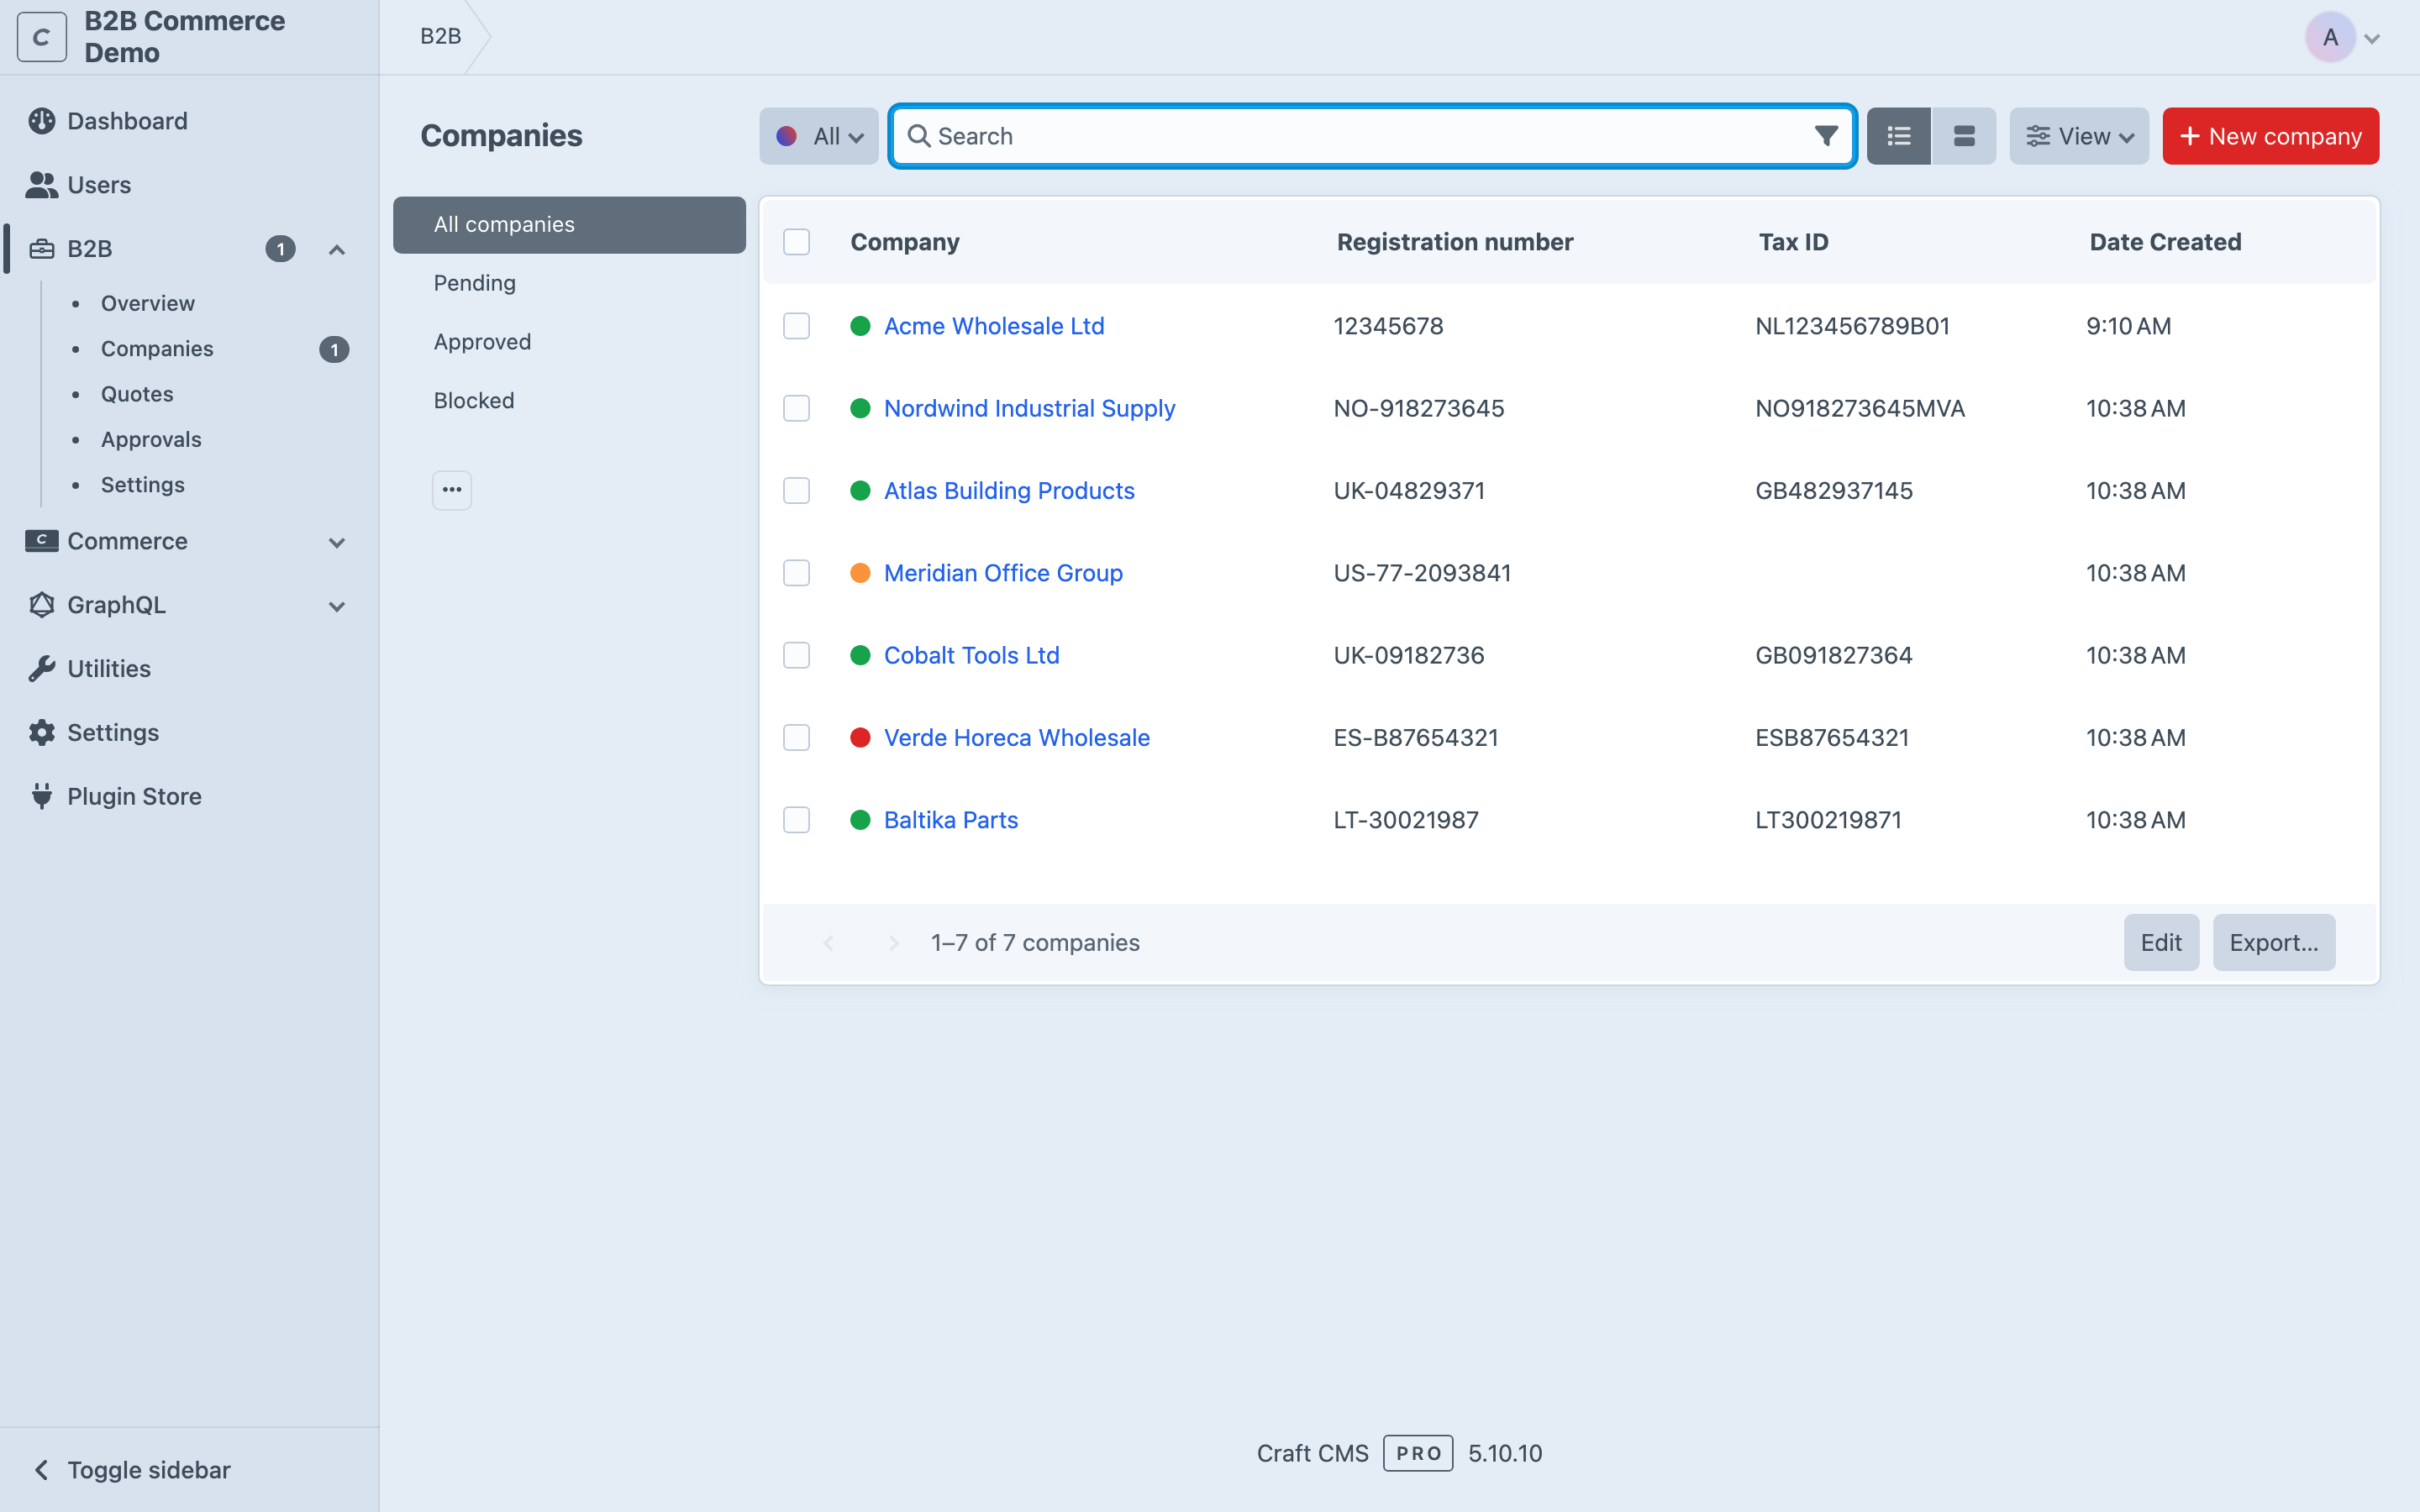Open B2B Settings subnav item

point(143,485)
